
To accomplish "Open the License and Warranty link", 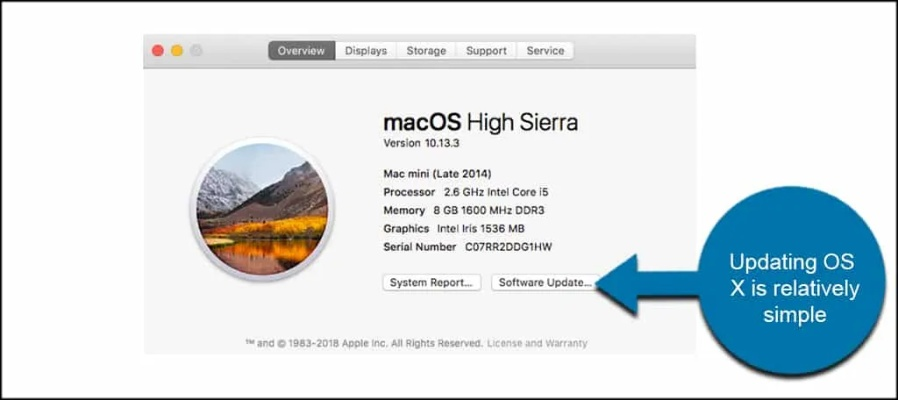I will point(537,343).
